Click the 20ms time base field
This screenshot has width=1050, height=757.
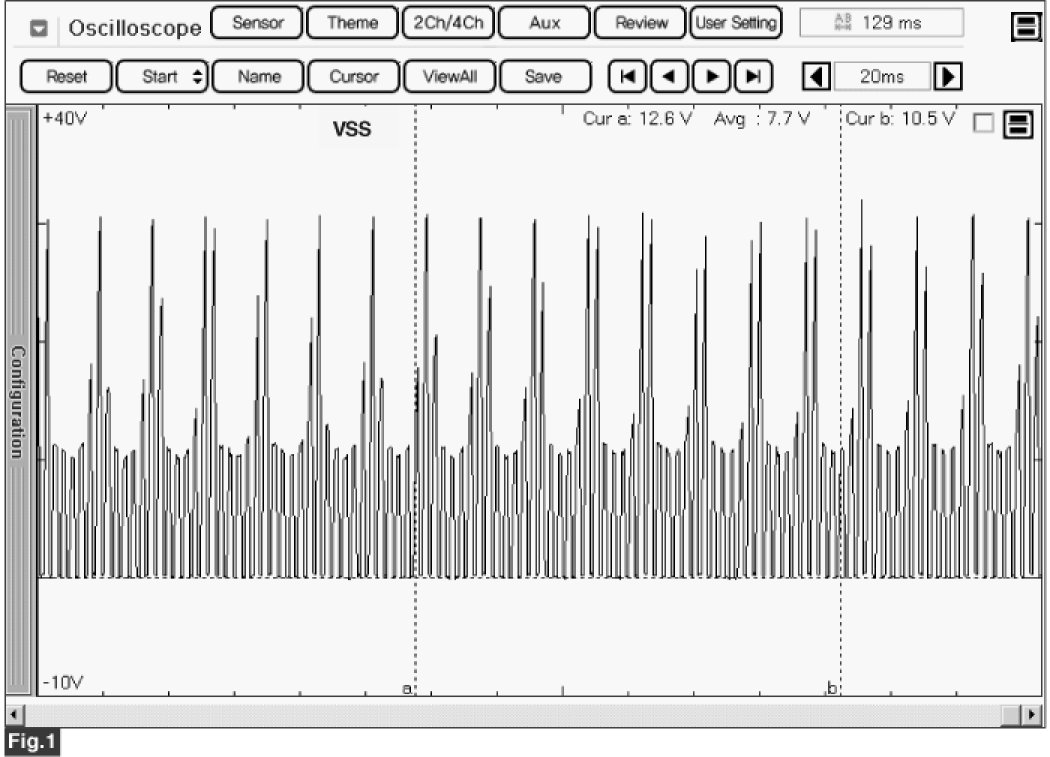tap(881, 76)
